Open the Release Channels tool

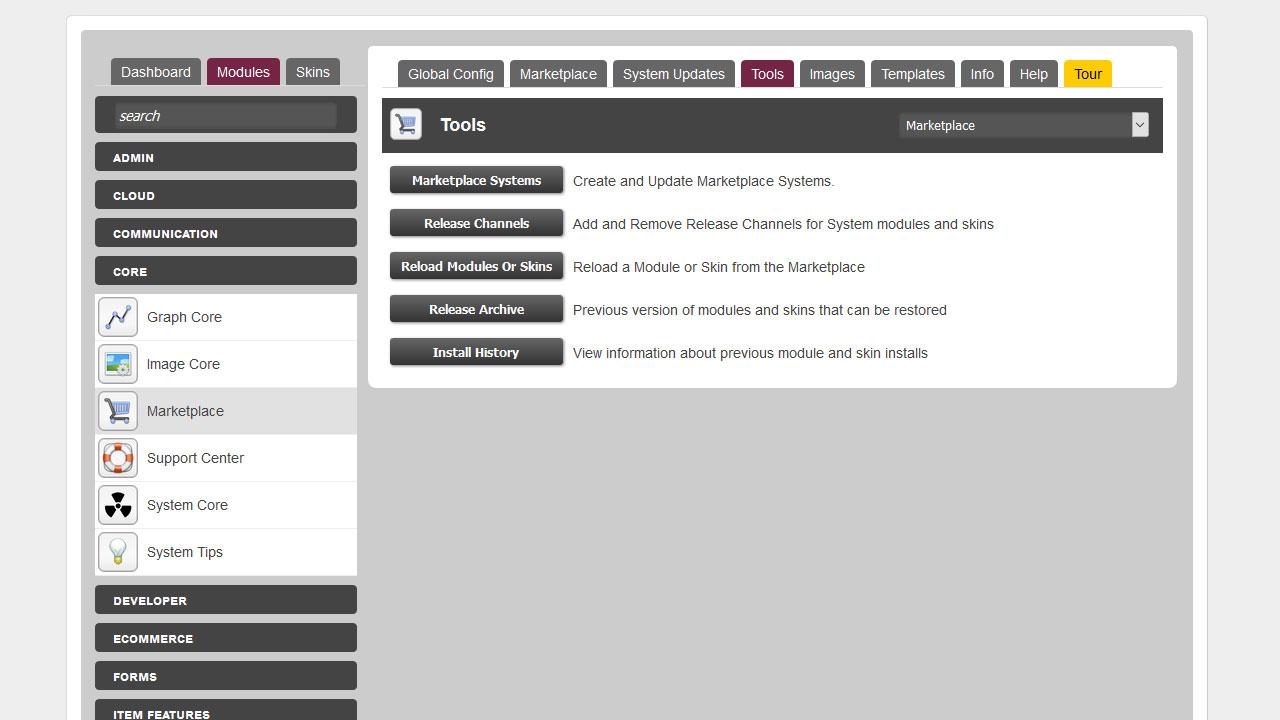point(477,223)
